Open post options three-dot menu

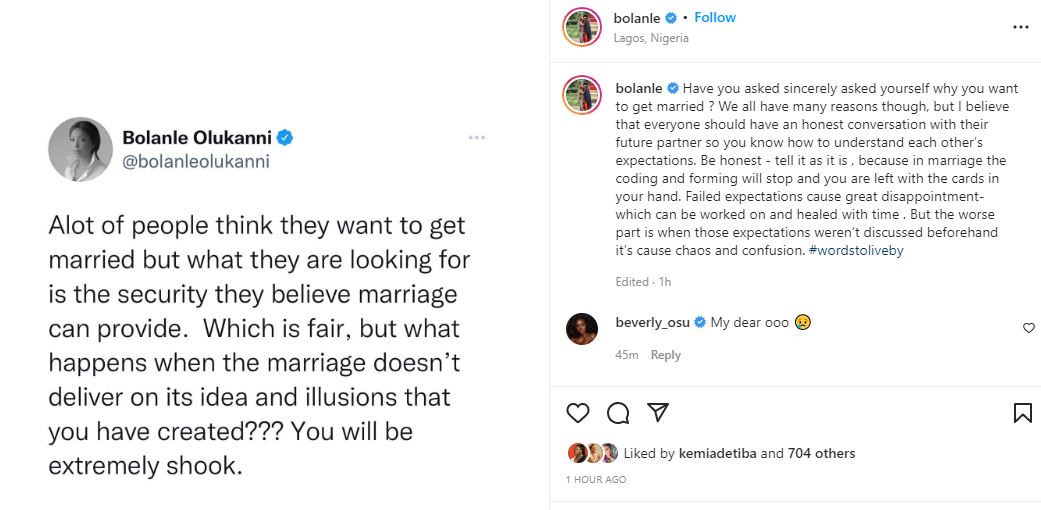coord(1020,27)
